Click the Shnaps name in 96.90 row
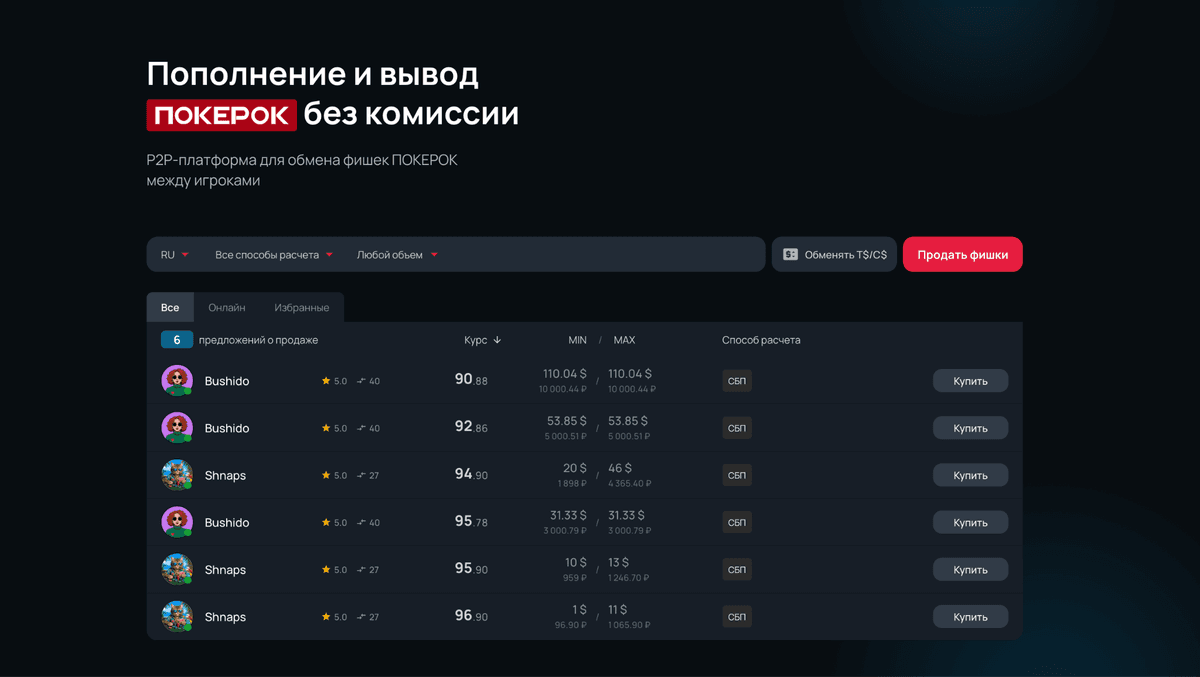Image resolution: width=1200 pixels, height=677 pixels. (x=225, y=617)
